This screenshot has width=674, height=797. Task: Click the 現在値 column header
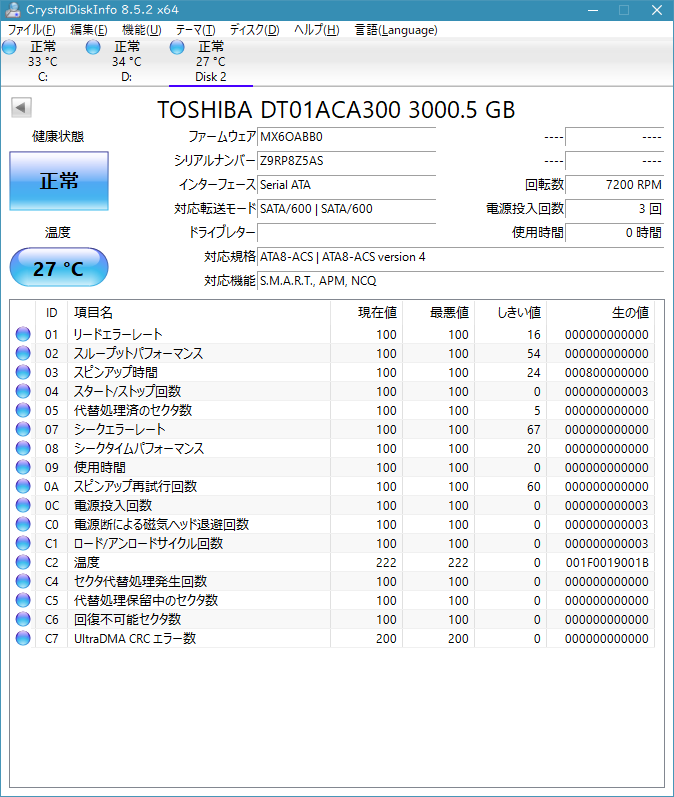pos(366,313)
